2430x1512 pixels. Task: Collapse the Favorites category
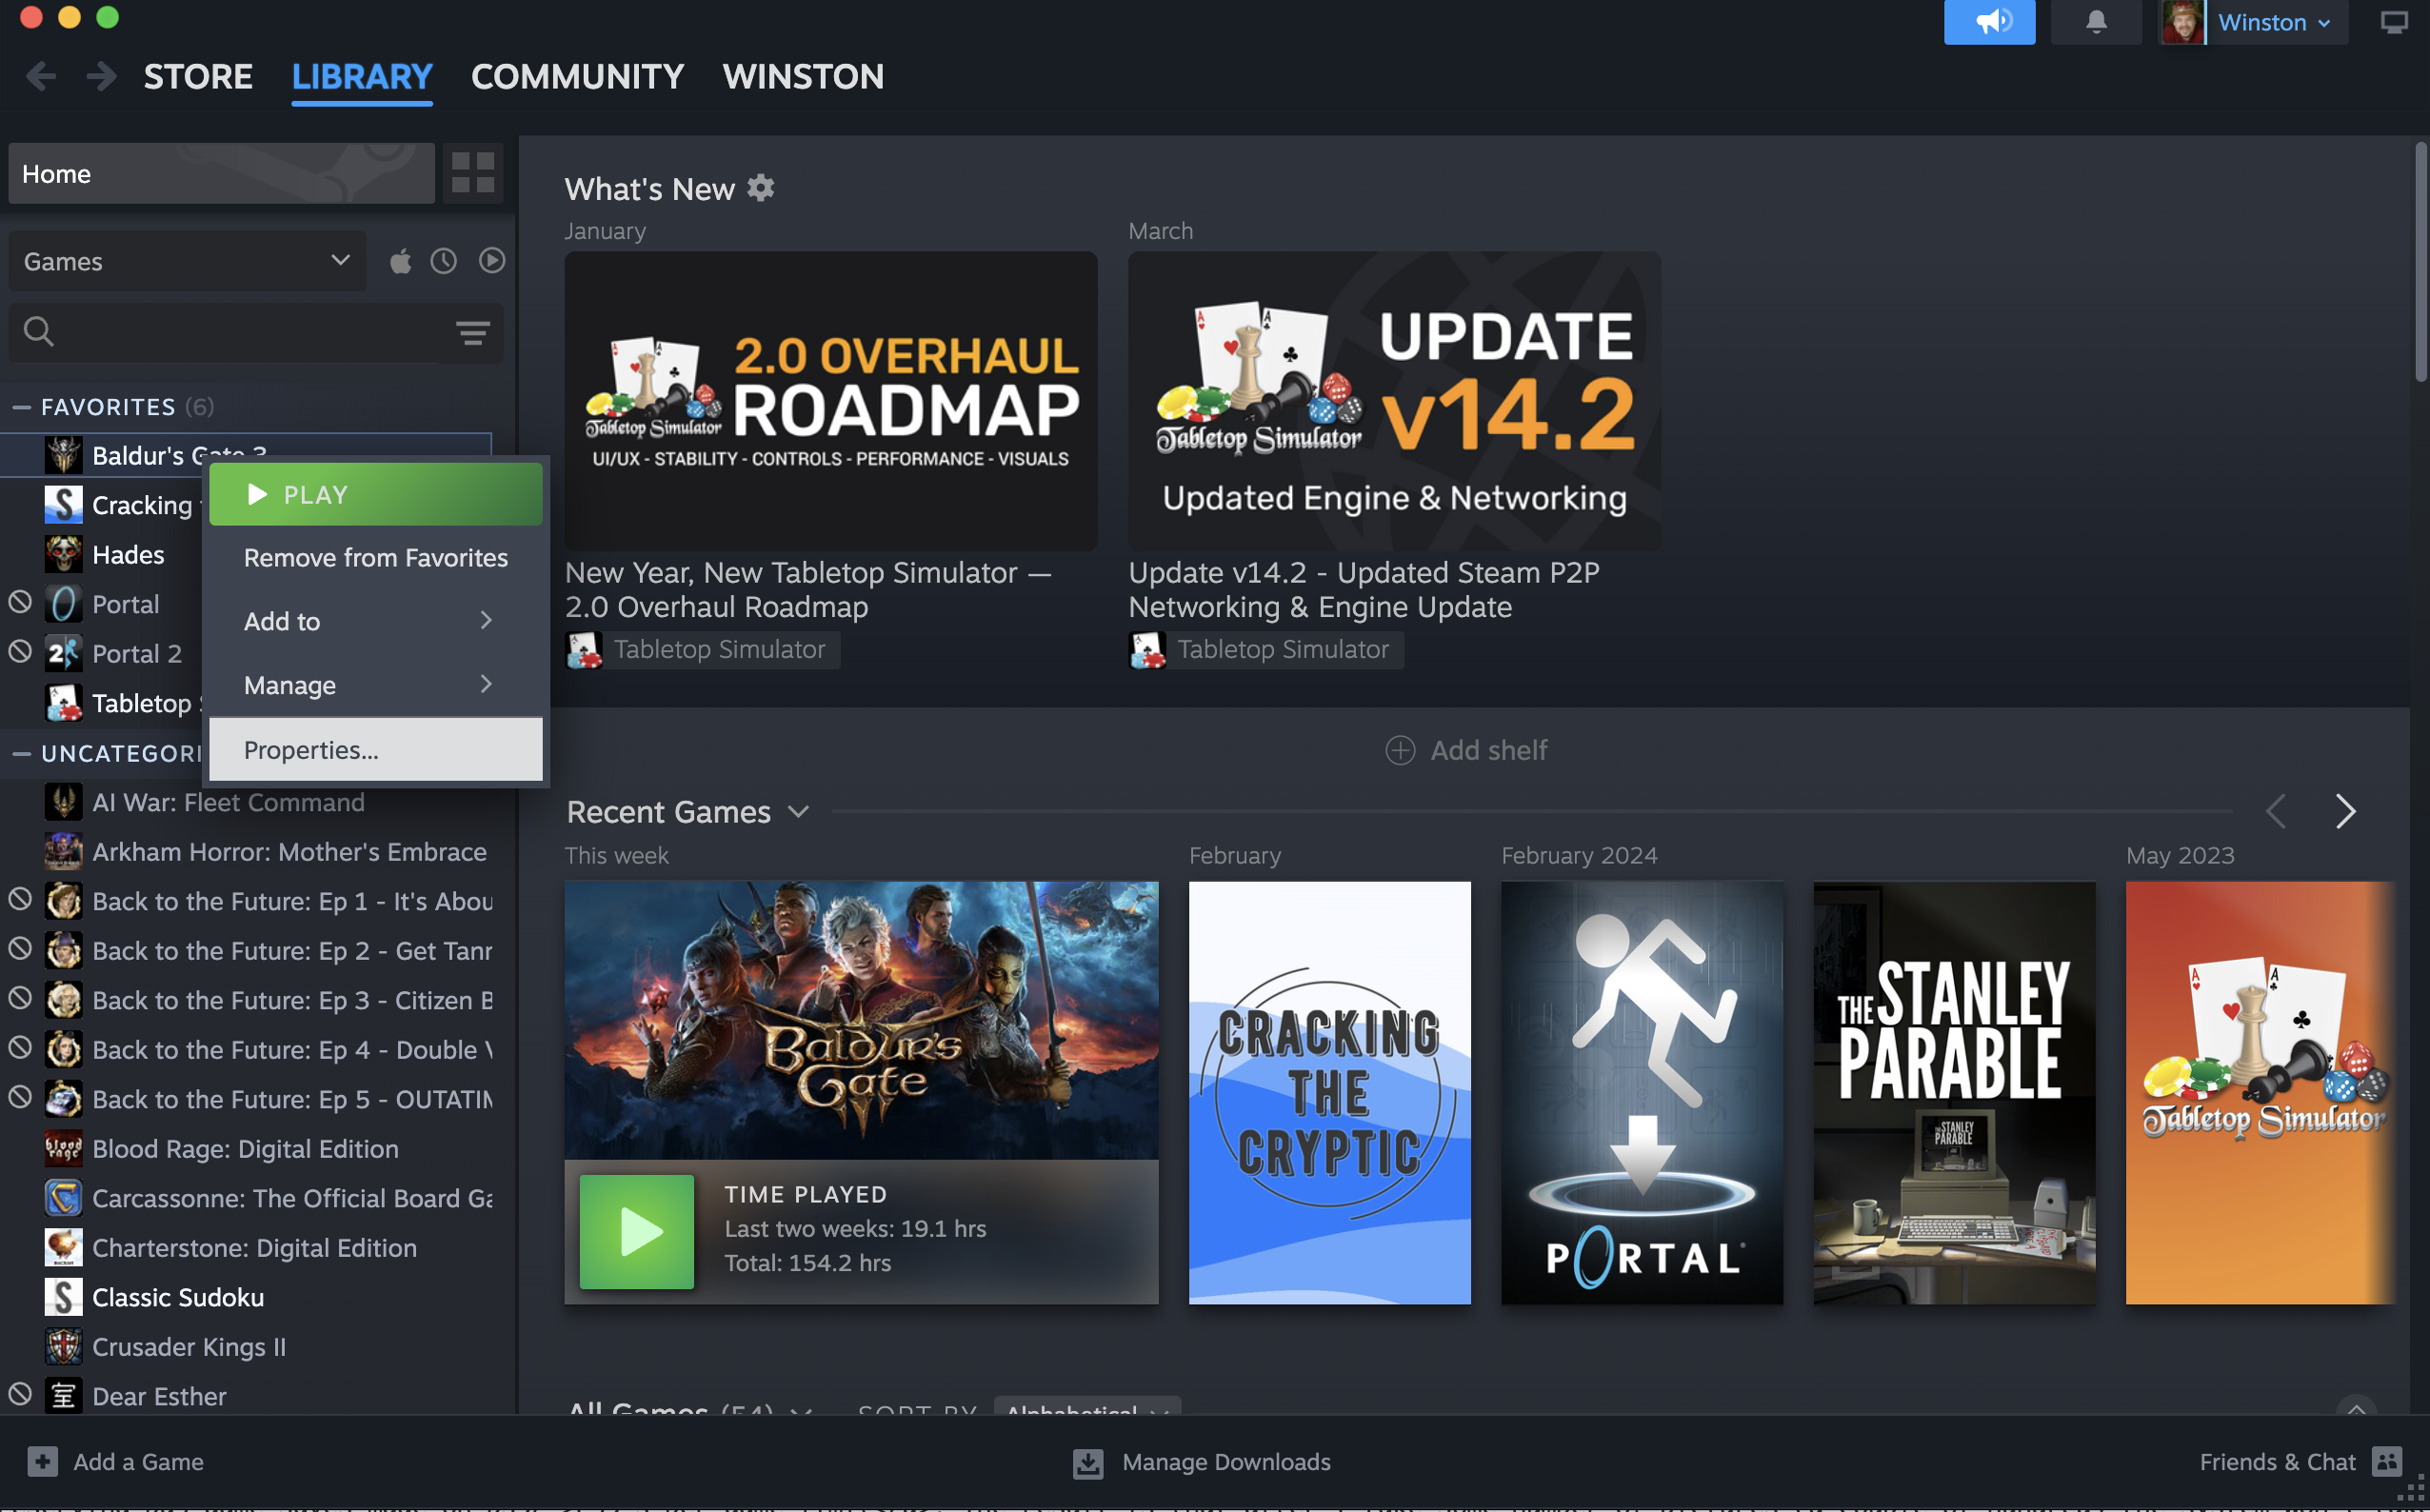21,407
